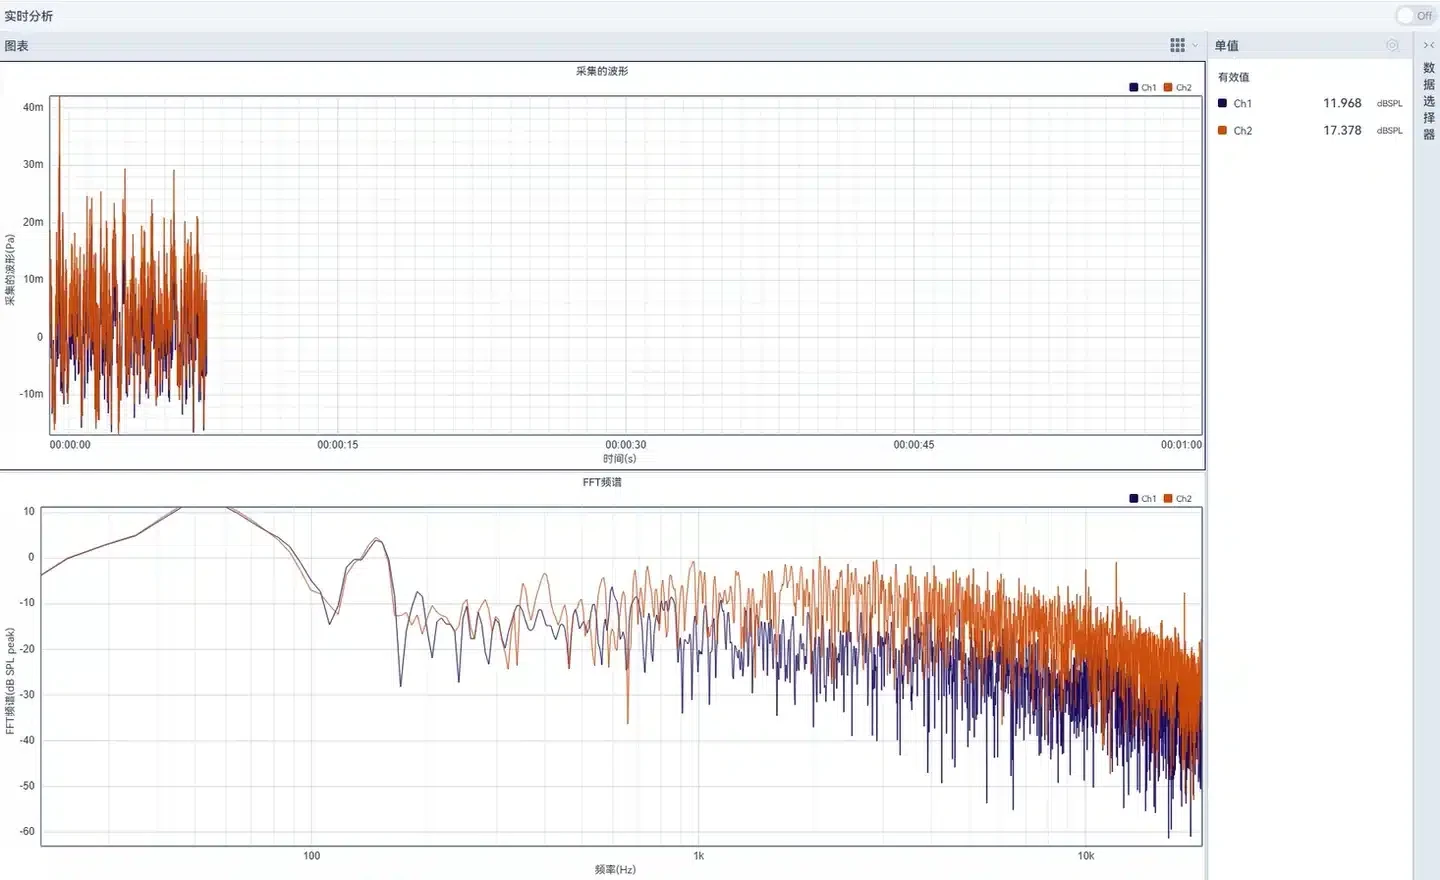Click the 有效值 section label
The width and height of the screenshot is (1440, 880).
[1233, 77]
